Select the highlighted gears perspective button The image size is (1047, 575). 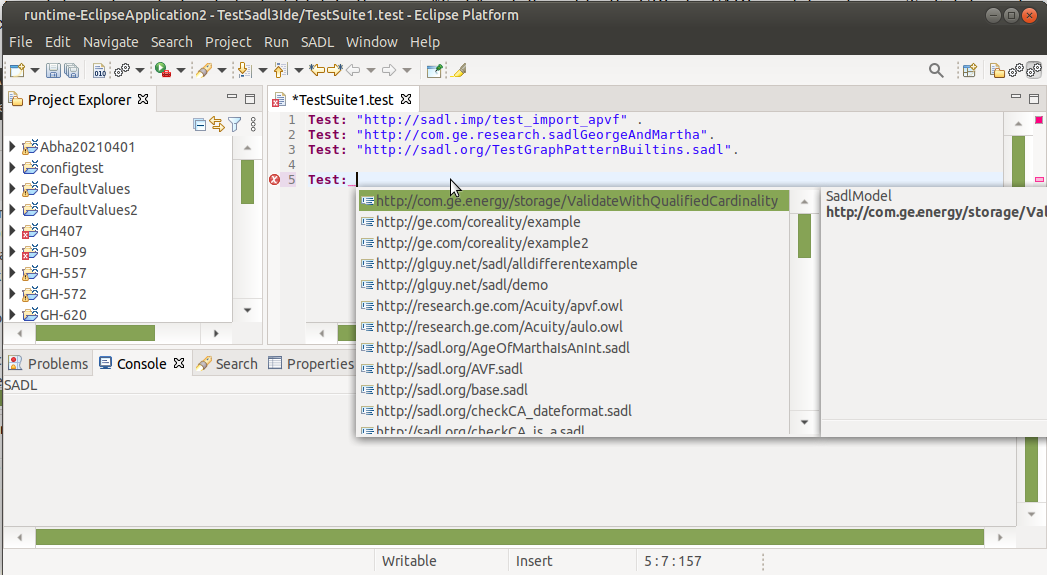pyautogui.click(x=1034, y=70)
